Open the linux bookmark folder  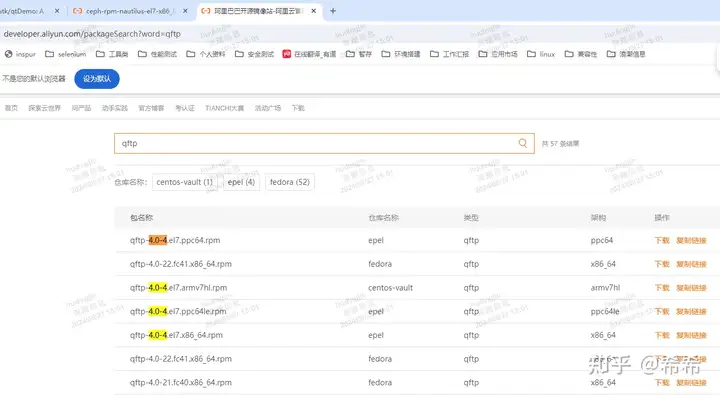coord(541,54)
